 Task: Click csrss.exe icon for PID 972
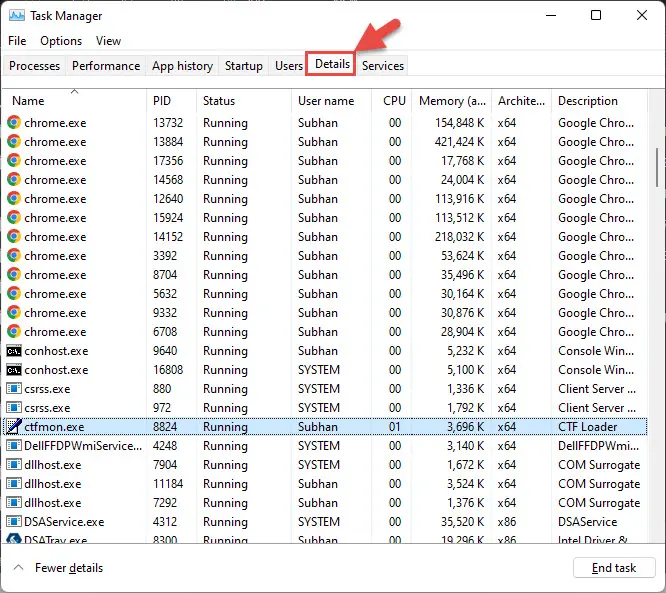[x=14, y=408]
